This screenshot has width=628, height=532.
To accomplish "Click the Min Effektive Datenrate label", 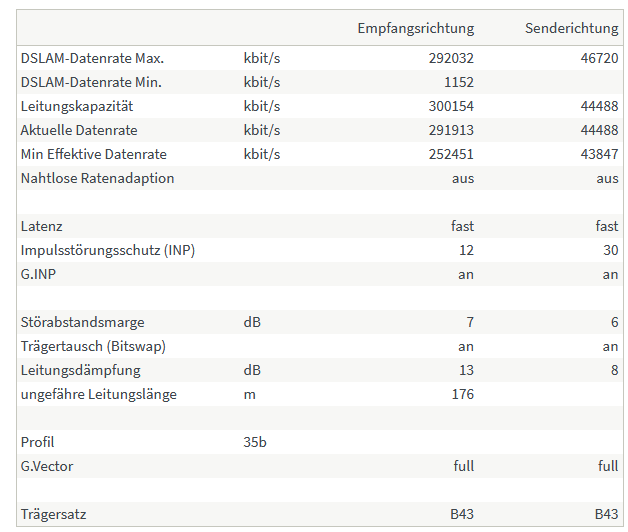I will coord(93,155).
